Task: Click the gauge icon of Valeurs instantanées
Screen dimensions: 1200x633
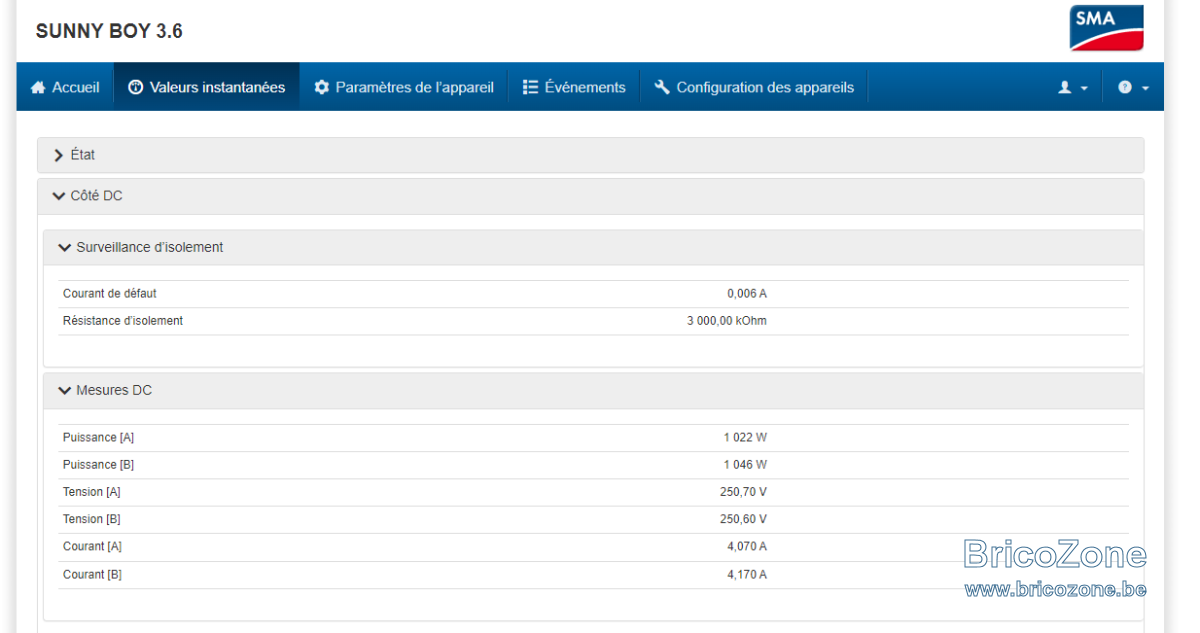Action: coord(136,88)
